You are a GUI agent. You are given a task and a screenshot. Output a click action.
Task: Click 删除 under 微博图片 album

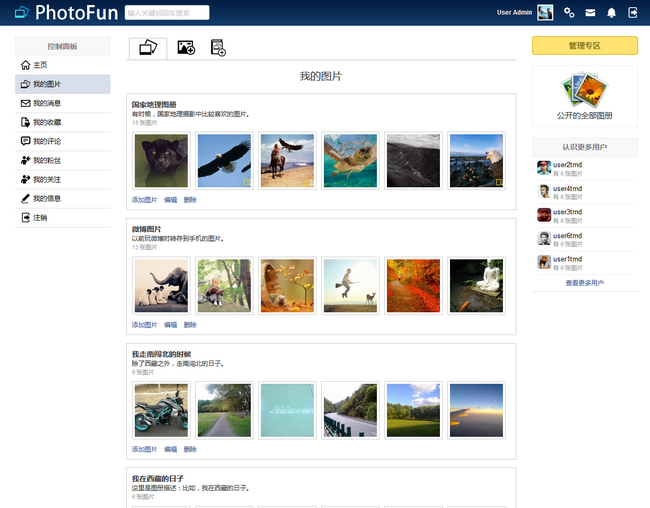(x=190, y=325)
